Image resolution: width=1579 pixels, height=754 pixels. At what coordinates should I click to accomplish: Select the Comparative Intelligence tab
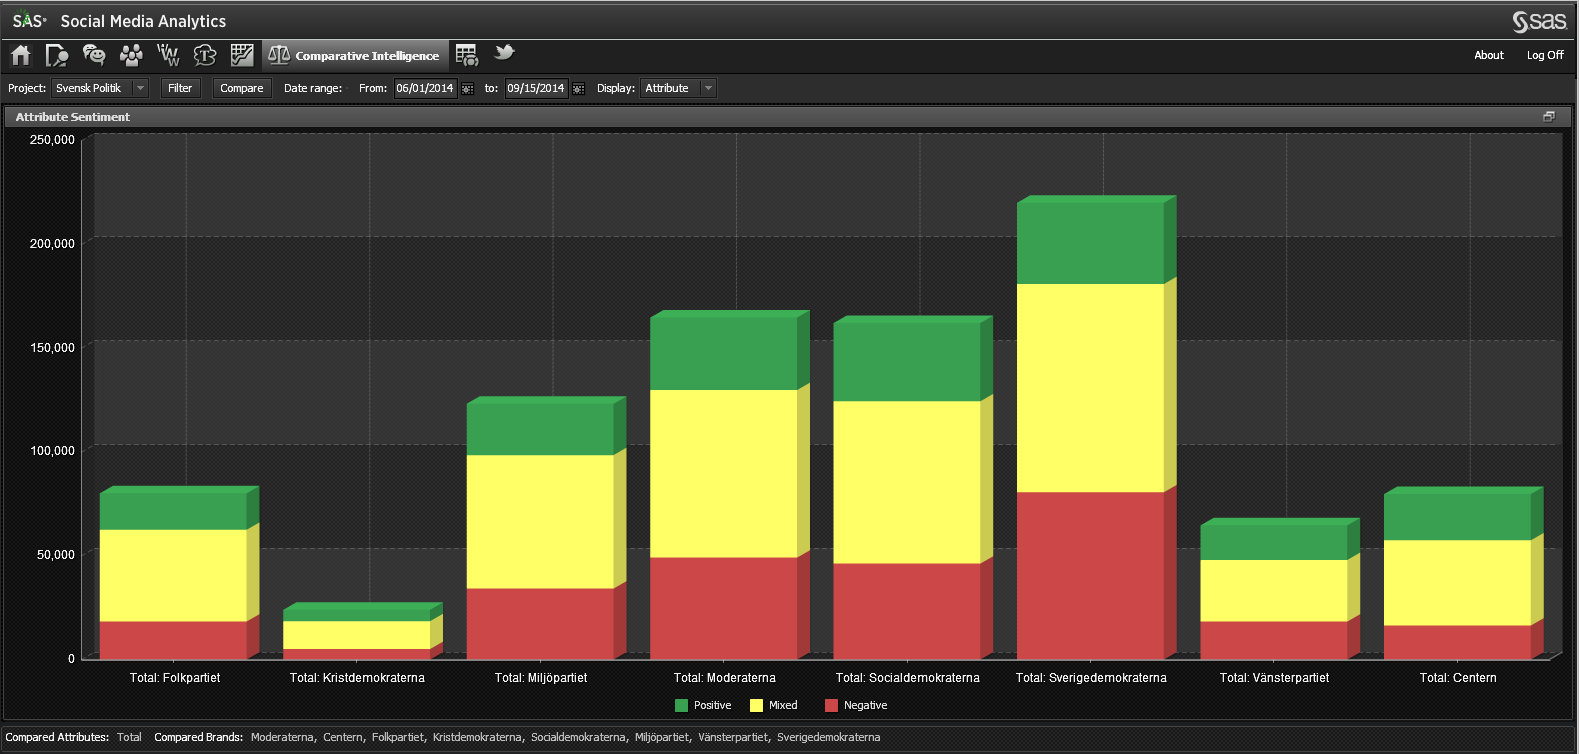point(354,56)
